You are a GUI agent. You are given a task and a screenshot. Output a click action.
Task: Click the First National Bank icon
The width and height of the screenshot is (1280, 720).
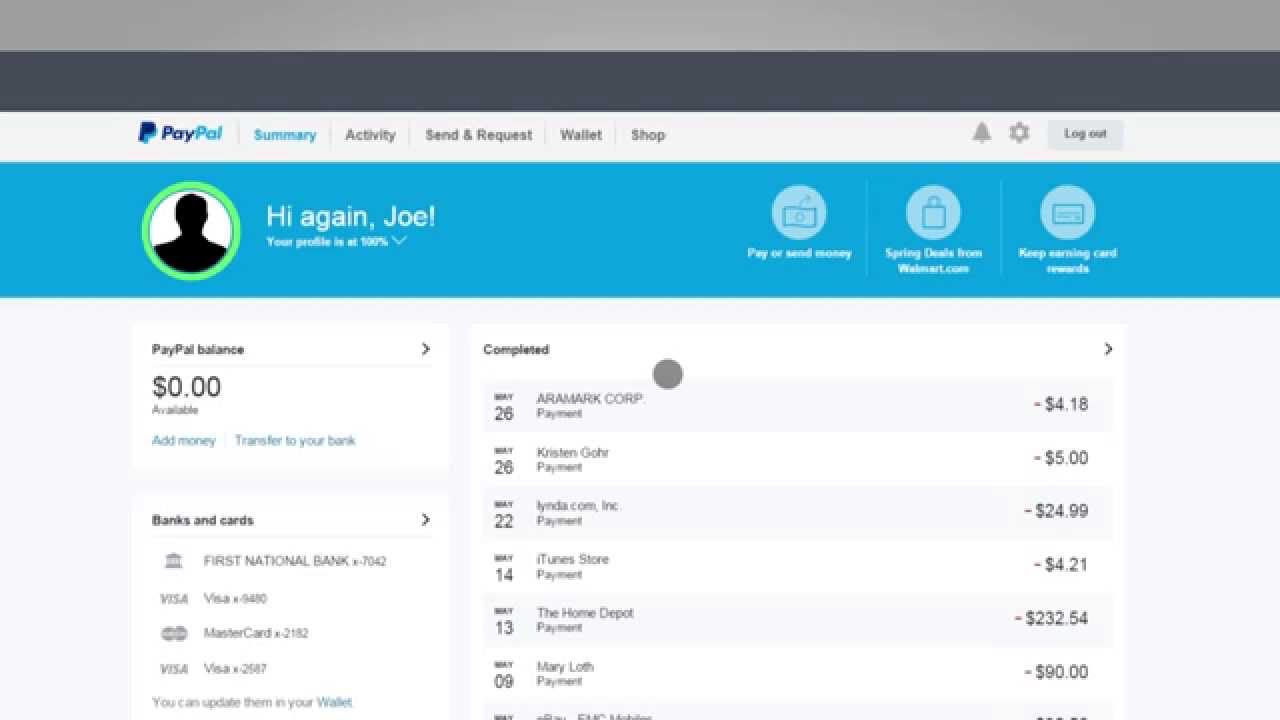(x=174, y=561)
